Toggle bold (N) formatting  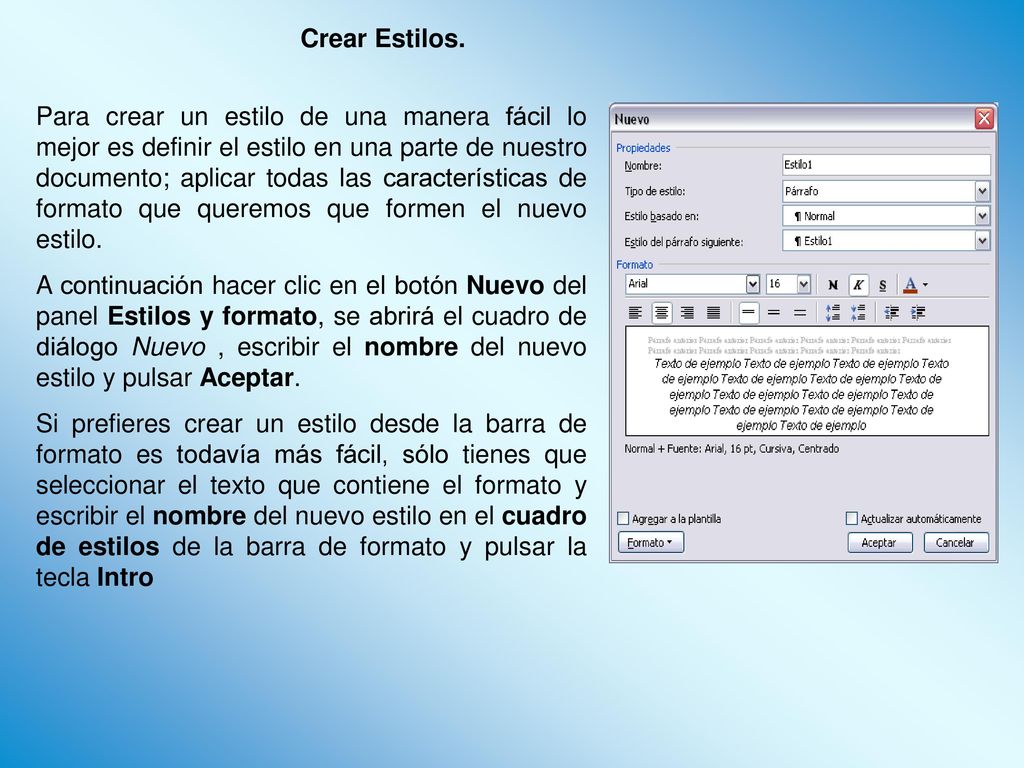pyautogui.click(x=833, y=285)
